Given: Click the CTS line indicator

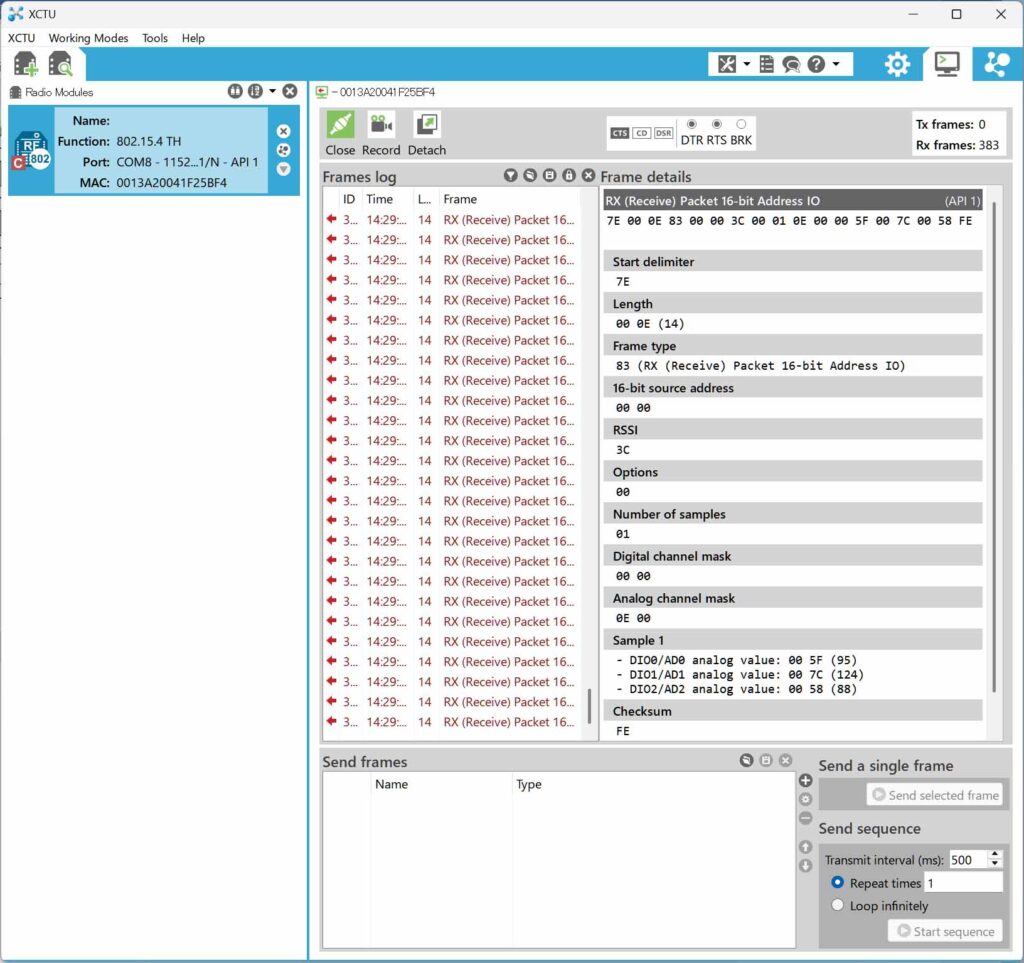Looking at the screenshot, I should pyautogui.click(x=619, y=133).
